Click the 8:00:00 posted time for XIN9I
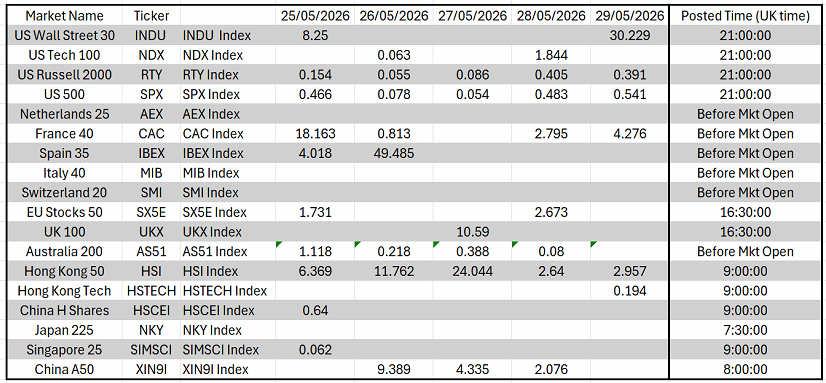 745,369
